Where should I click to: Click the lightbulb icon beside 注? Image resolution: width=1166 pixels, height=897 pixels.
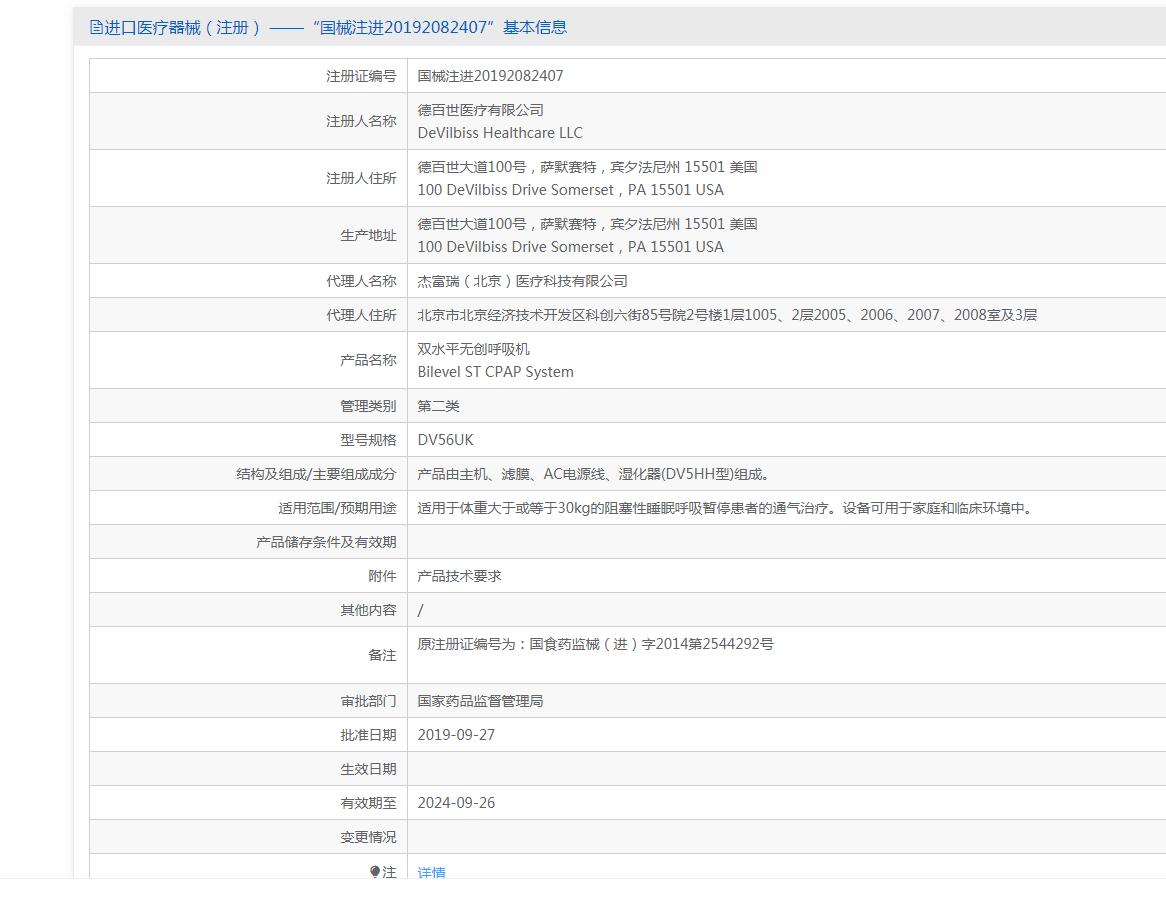375,872
